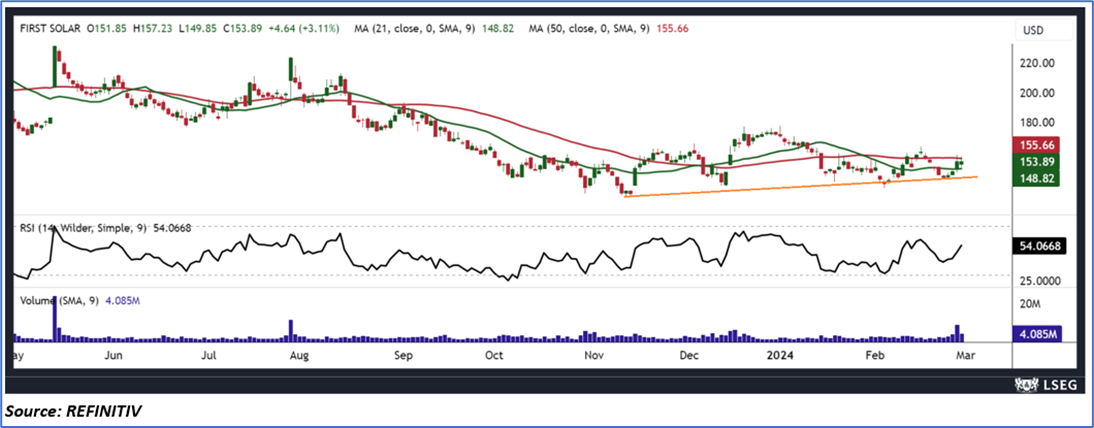Click the 153.89 current price label

pyautogui.click(x=1037, y=162)
